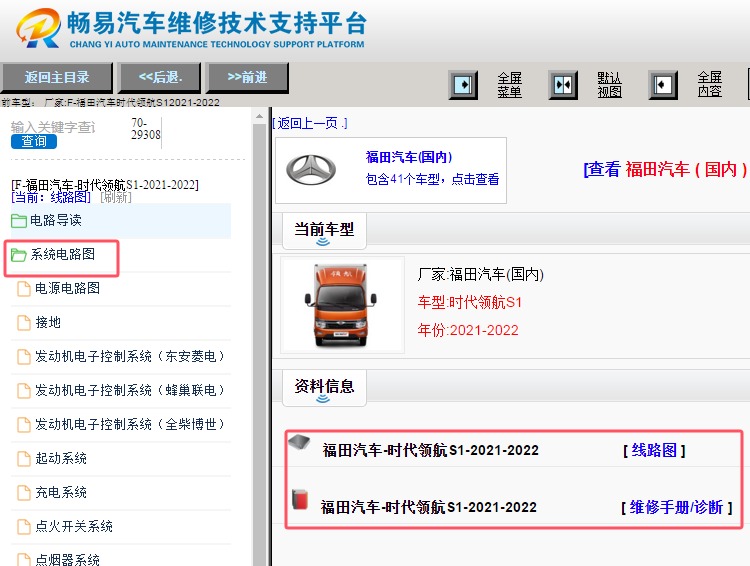
Task: Click gray chip icon on 线路图 row
Action: (299, 443)
